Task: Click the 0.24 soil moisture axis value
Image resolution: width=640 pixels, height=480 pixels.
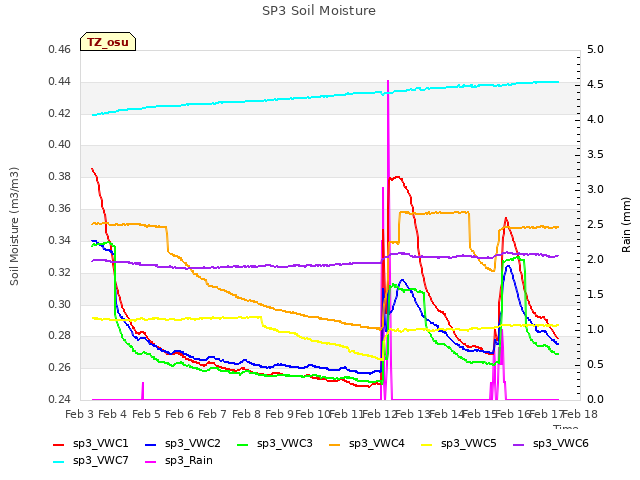Action: [x=60, y=400]
